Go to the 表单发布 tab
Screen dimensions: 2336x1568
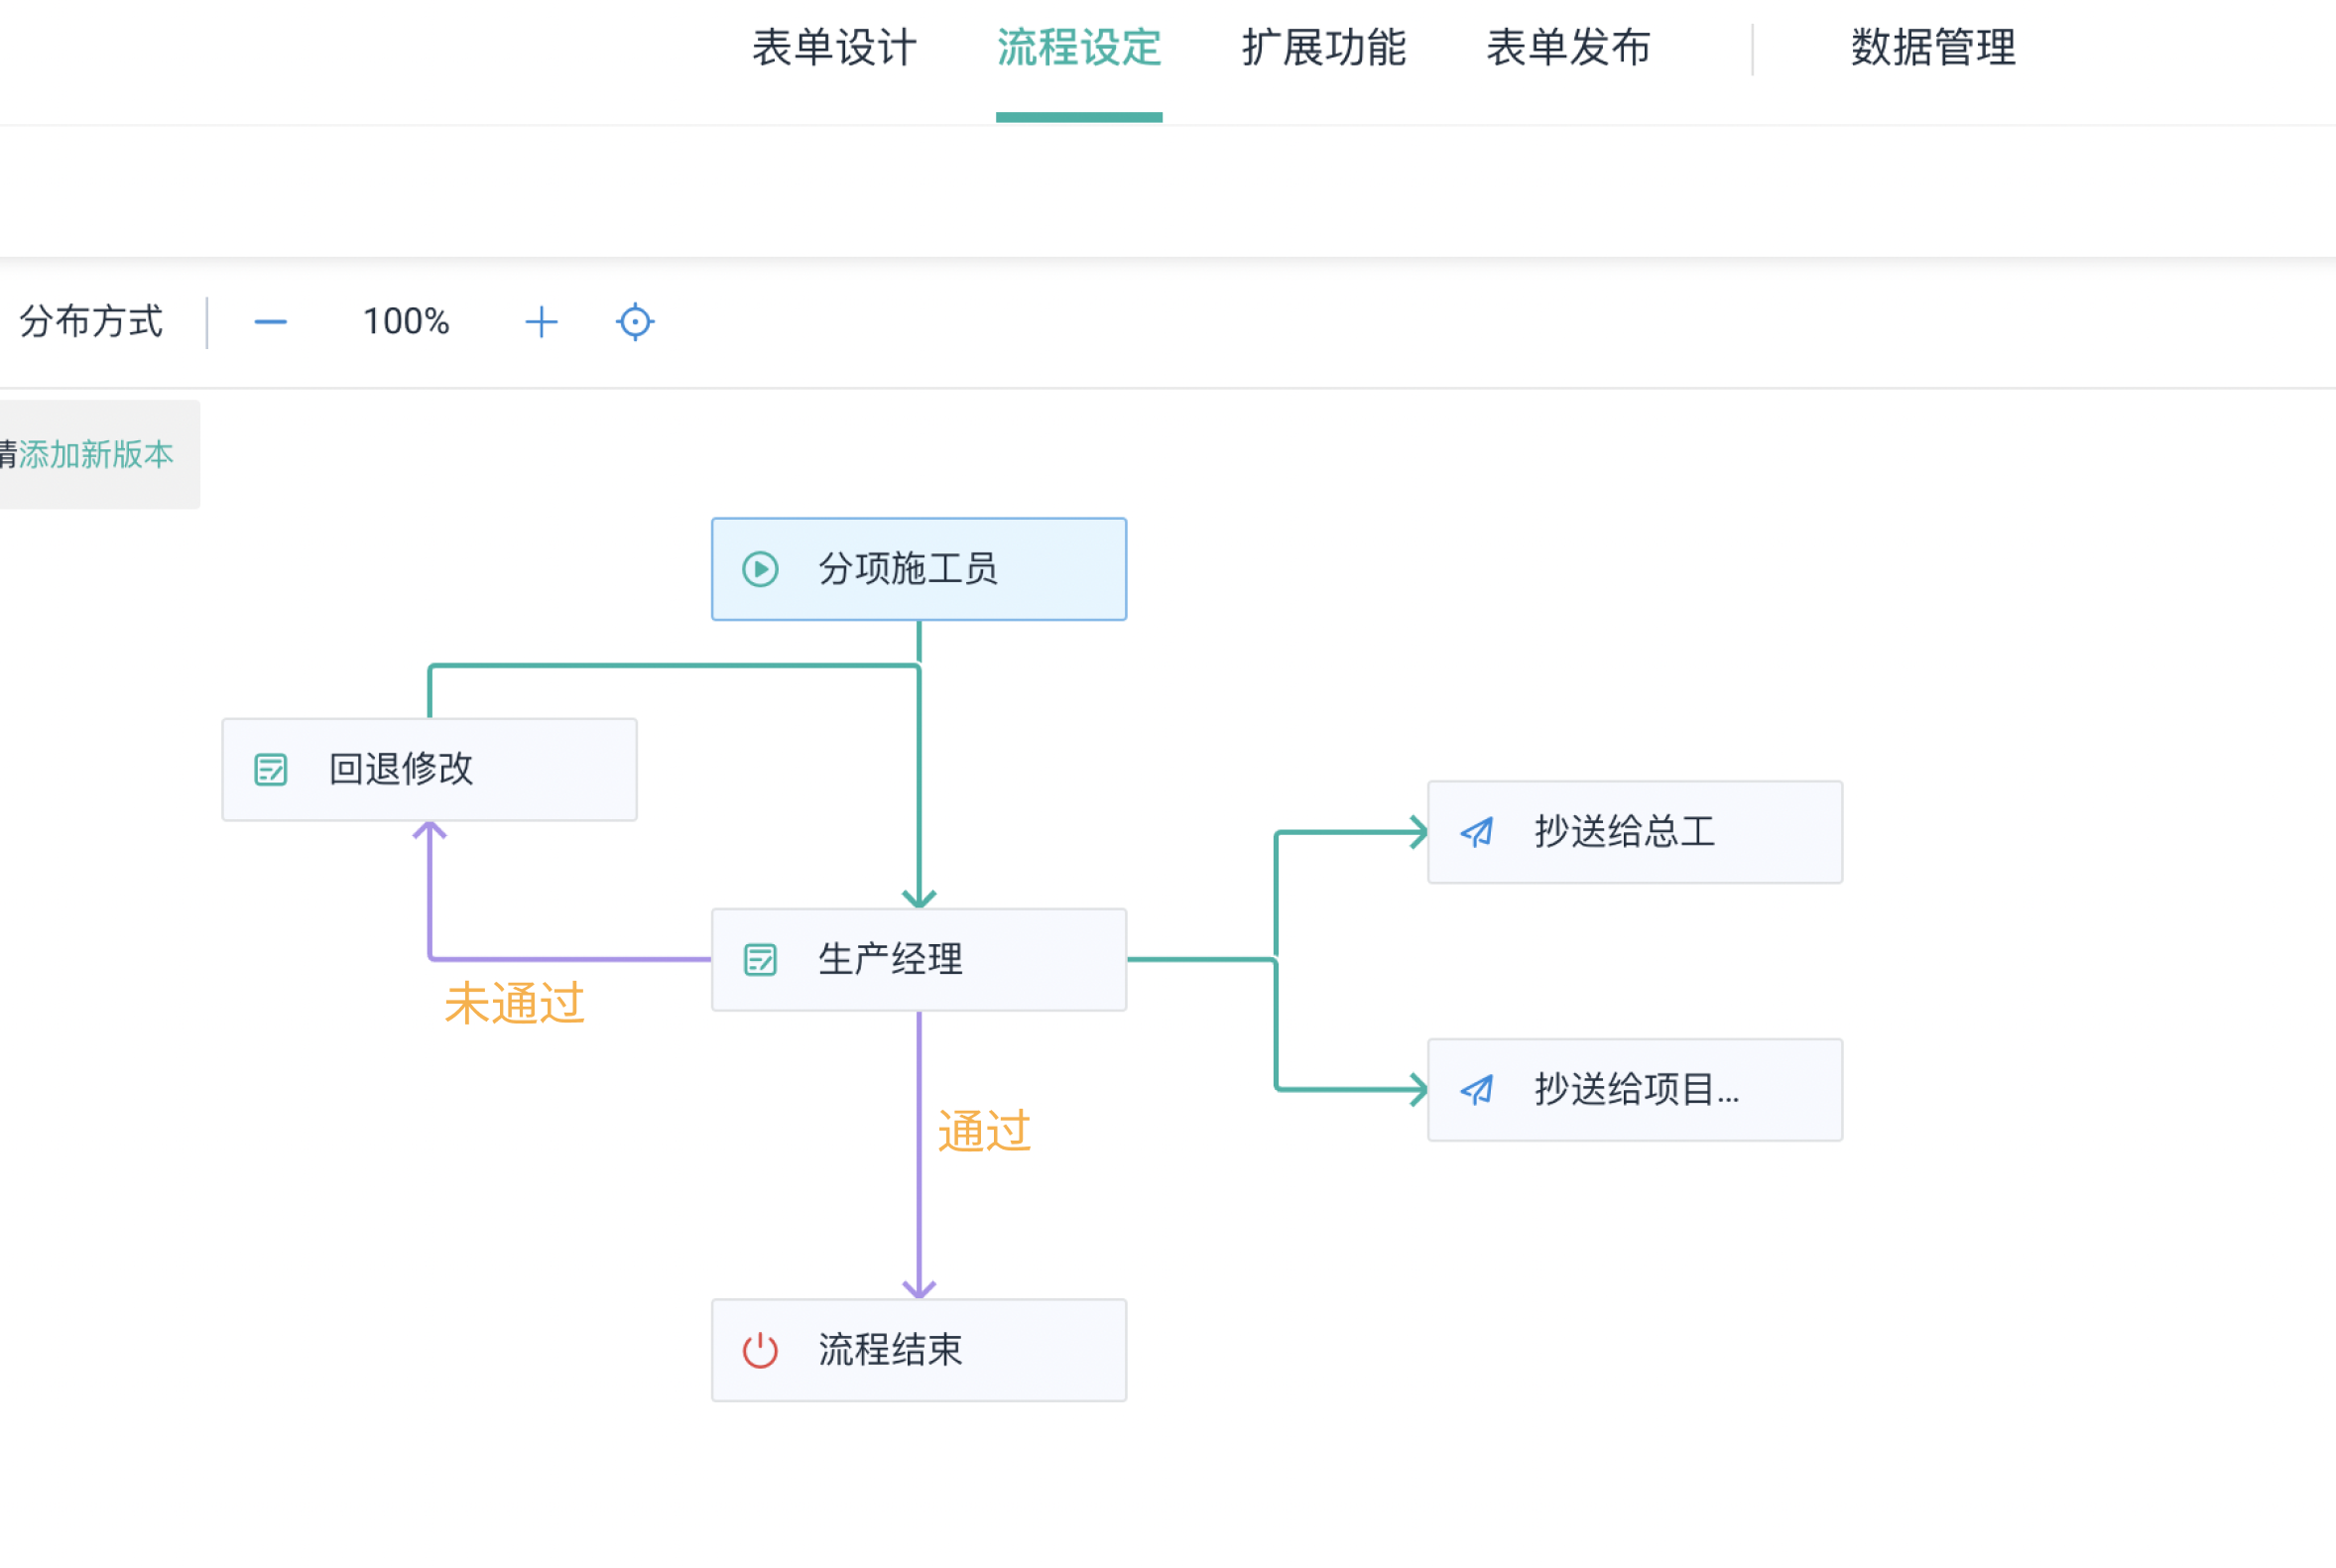point(1568,48)
